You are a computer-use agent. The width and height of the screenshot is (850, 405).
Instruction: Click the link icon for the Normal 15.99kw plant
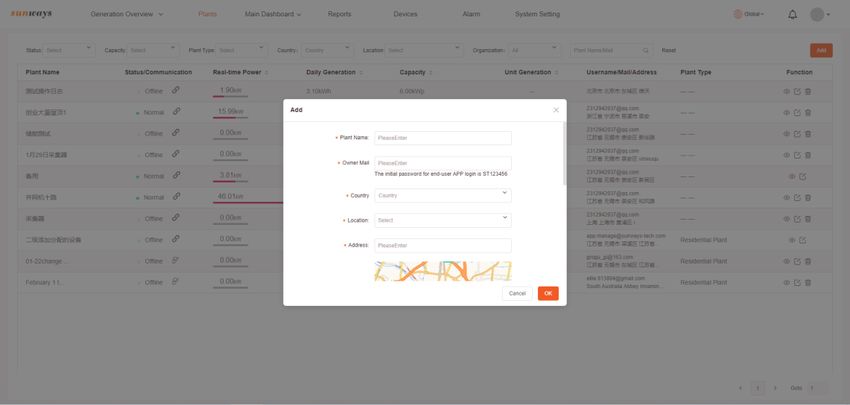[x=176, y=111]
